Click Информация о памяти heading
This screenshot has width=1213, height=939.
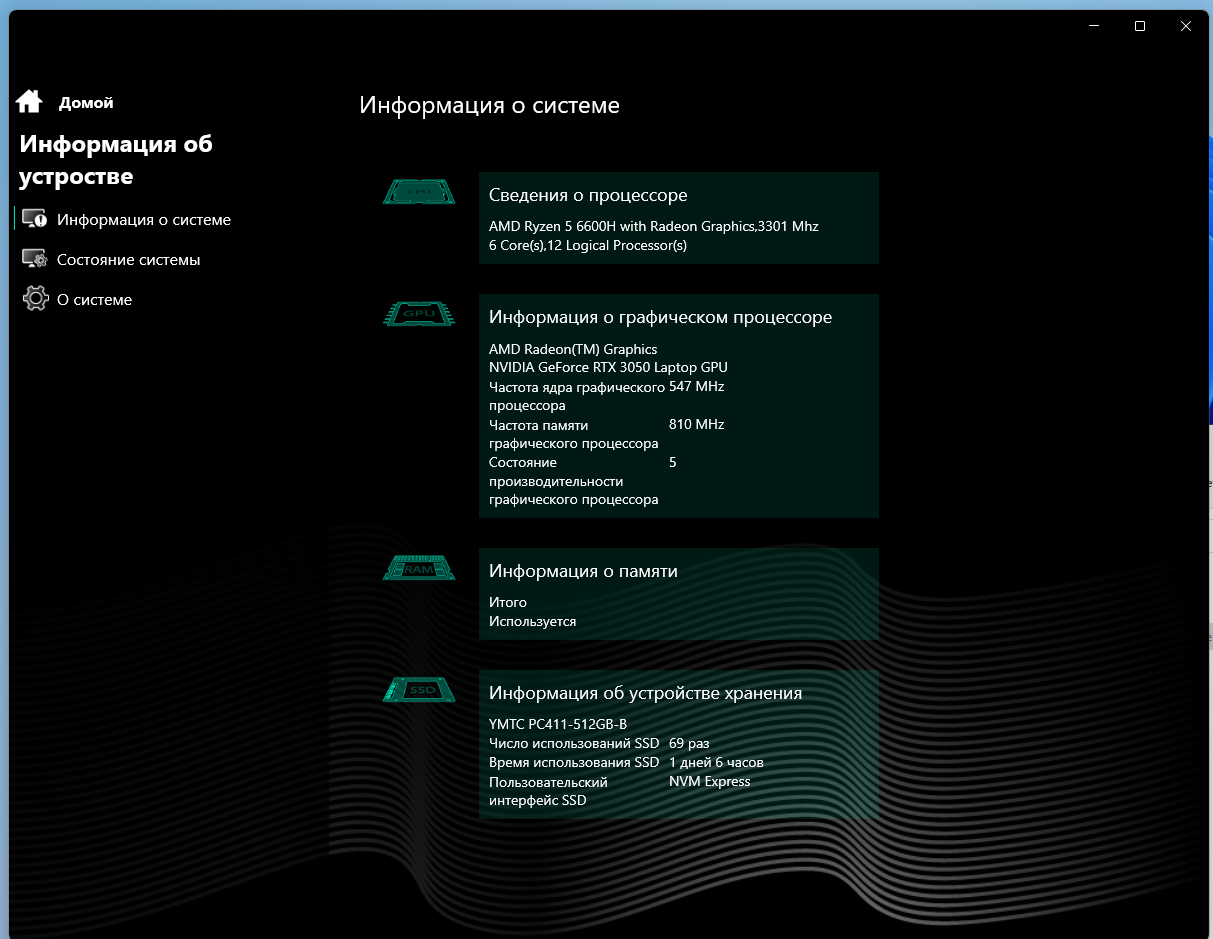click(583, 571)
